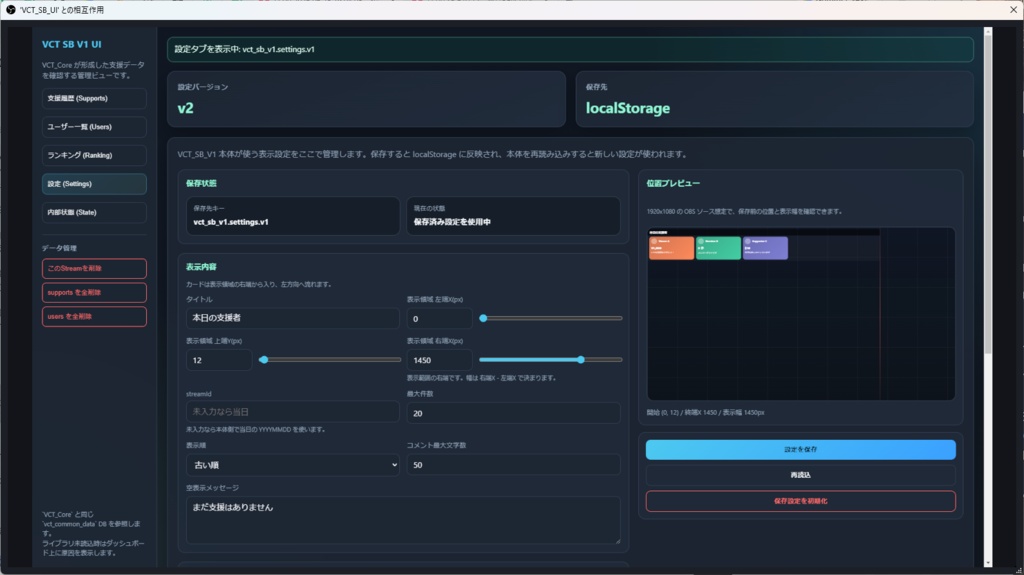The image size is (1024, 575).
Task: Adjust the 表示領域 上端Y slider
Action: pyautogui.click(x=330, y=359)
